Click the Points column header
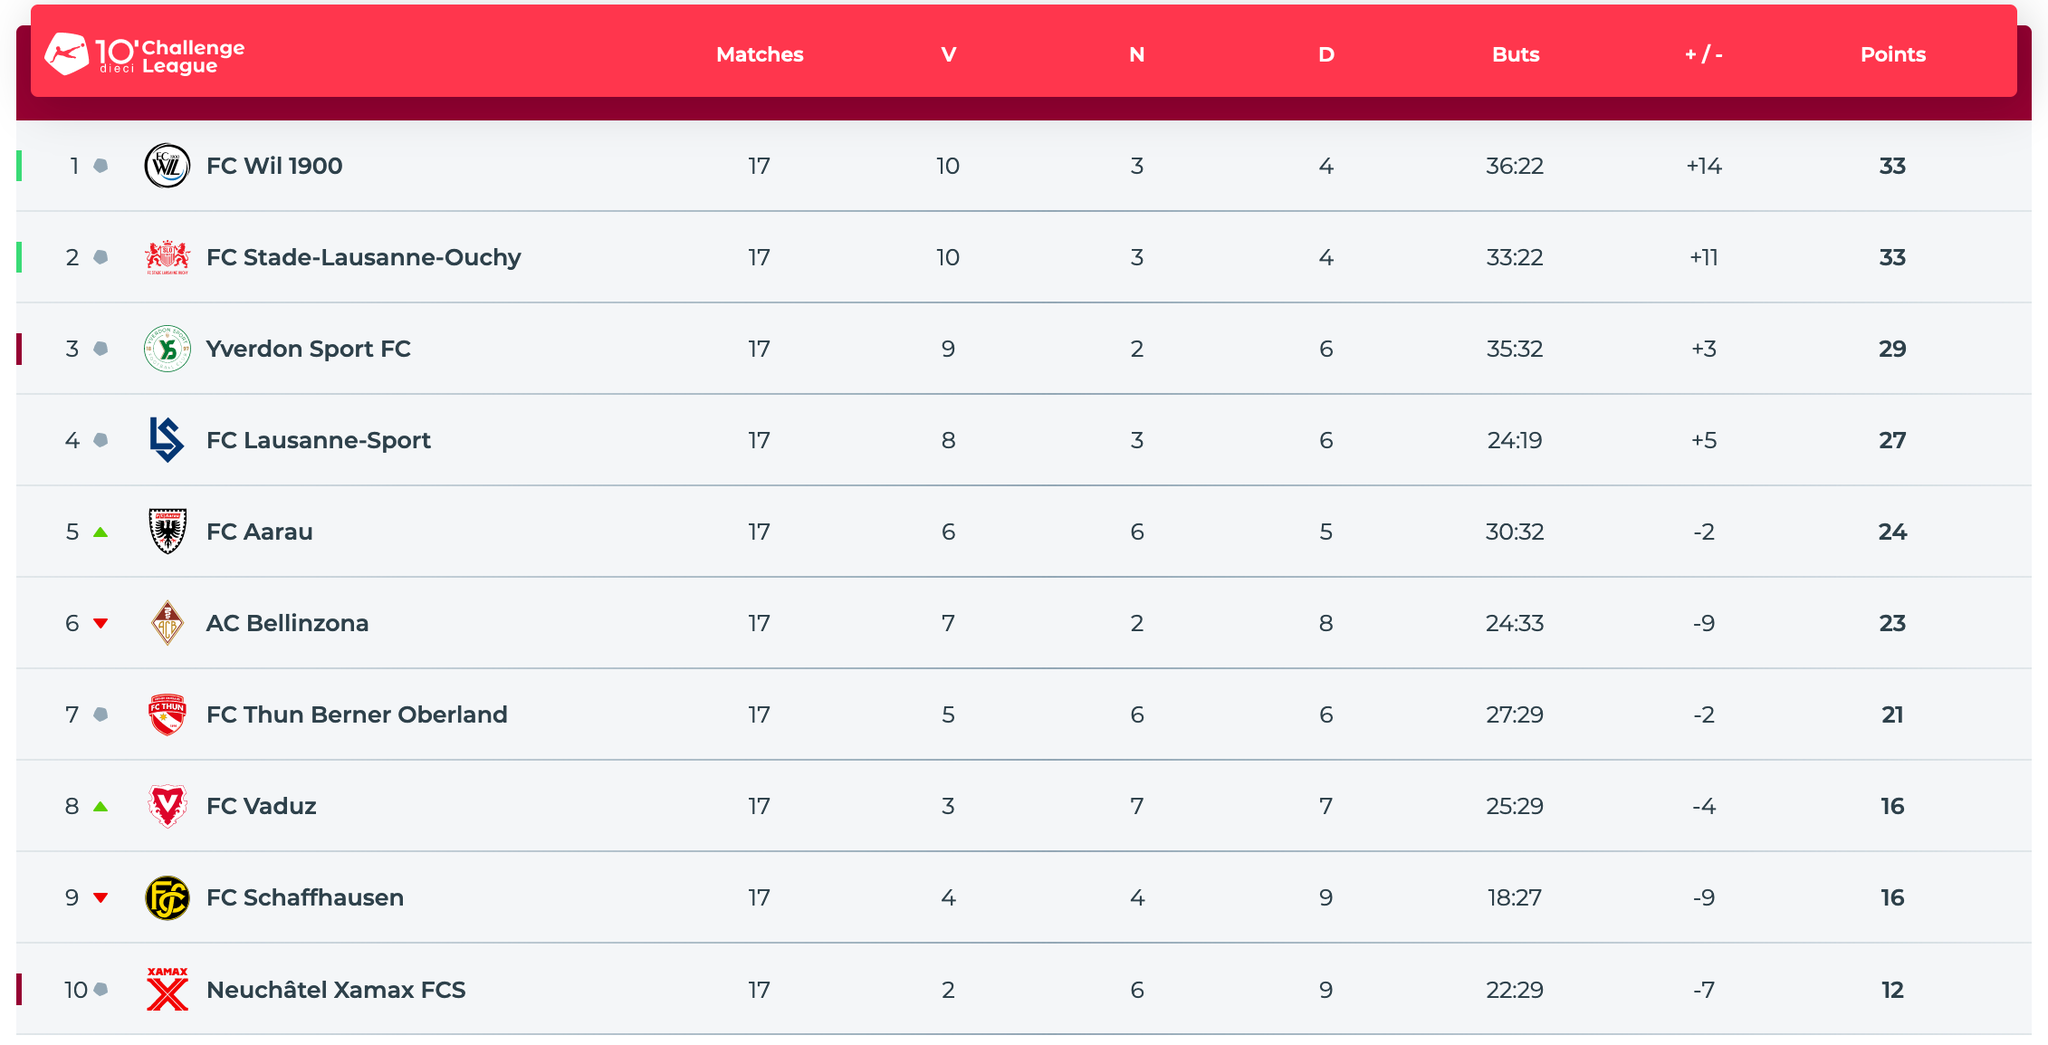 tap(1892, 55)
